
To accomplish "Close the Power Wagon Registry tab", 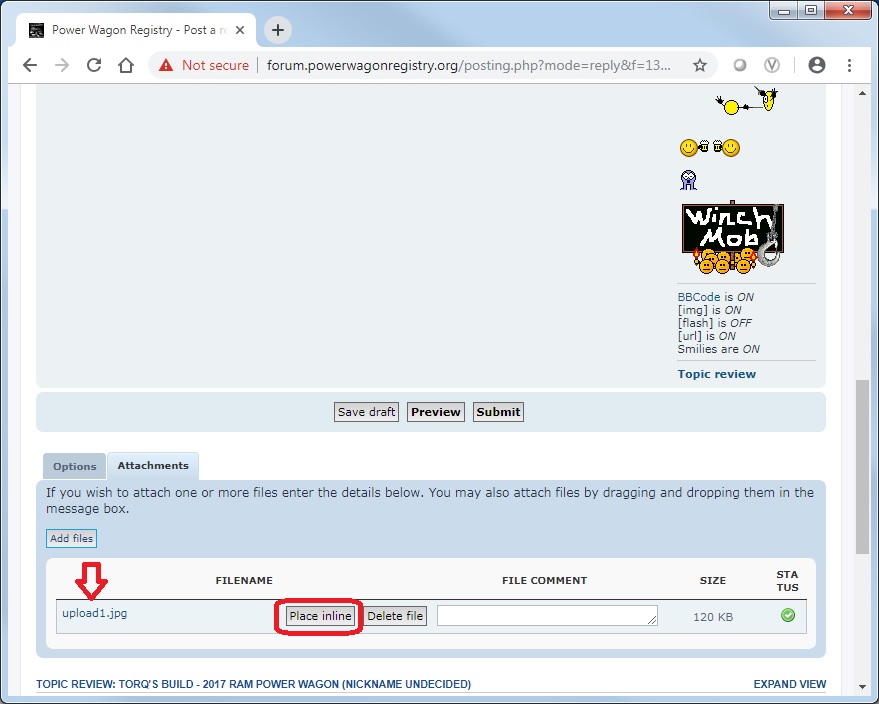I will [x=240, y=30].
